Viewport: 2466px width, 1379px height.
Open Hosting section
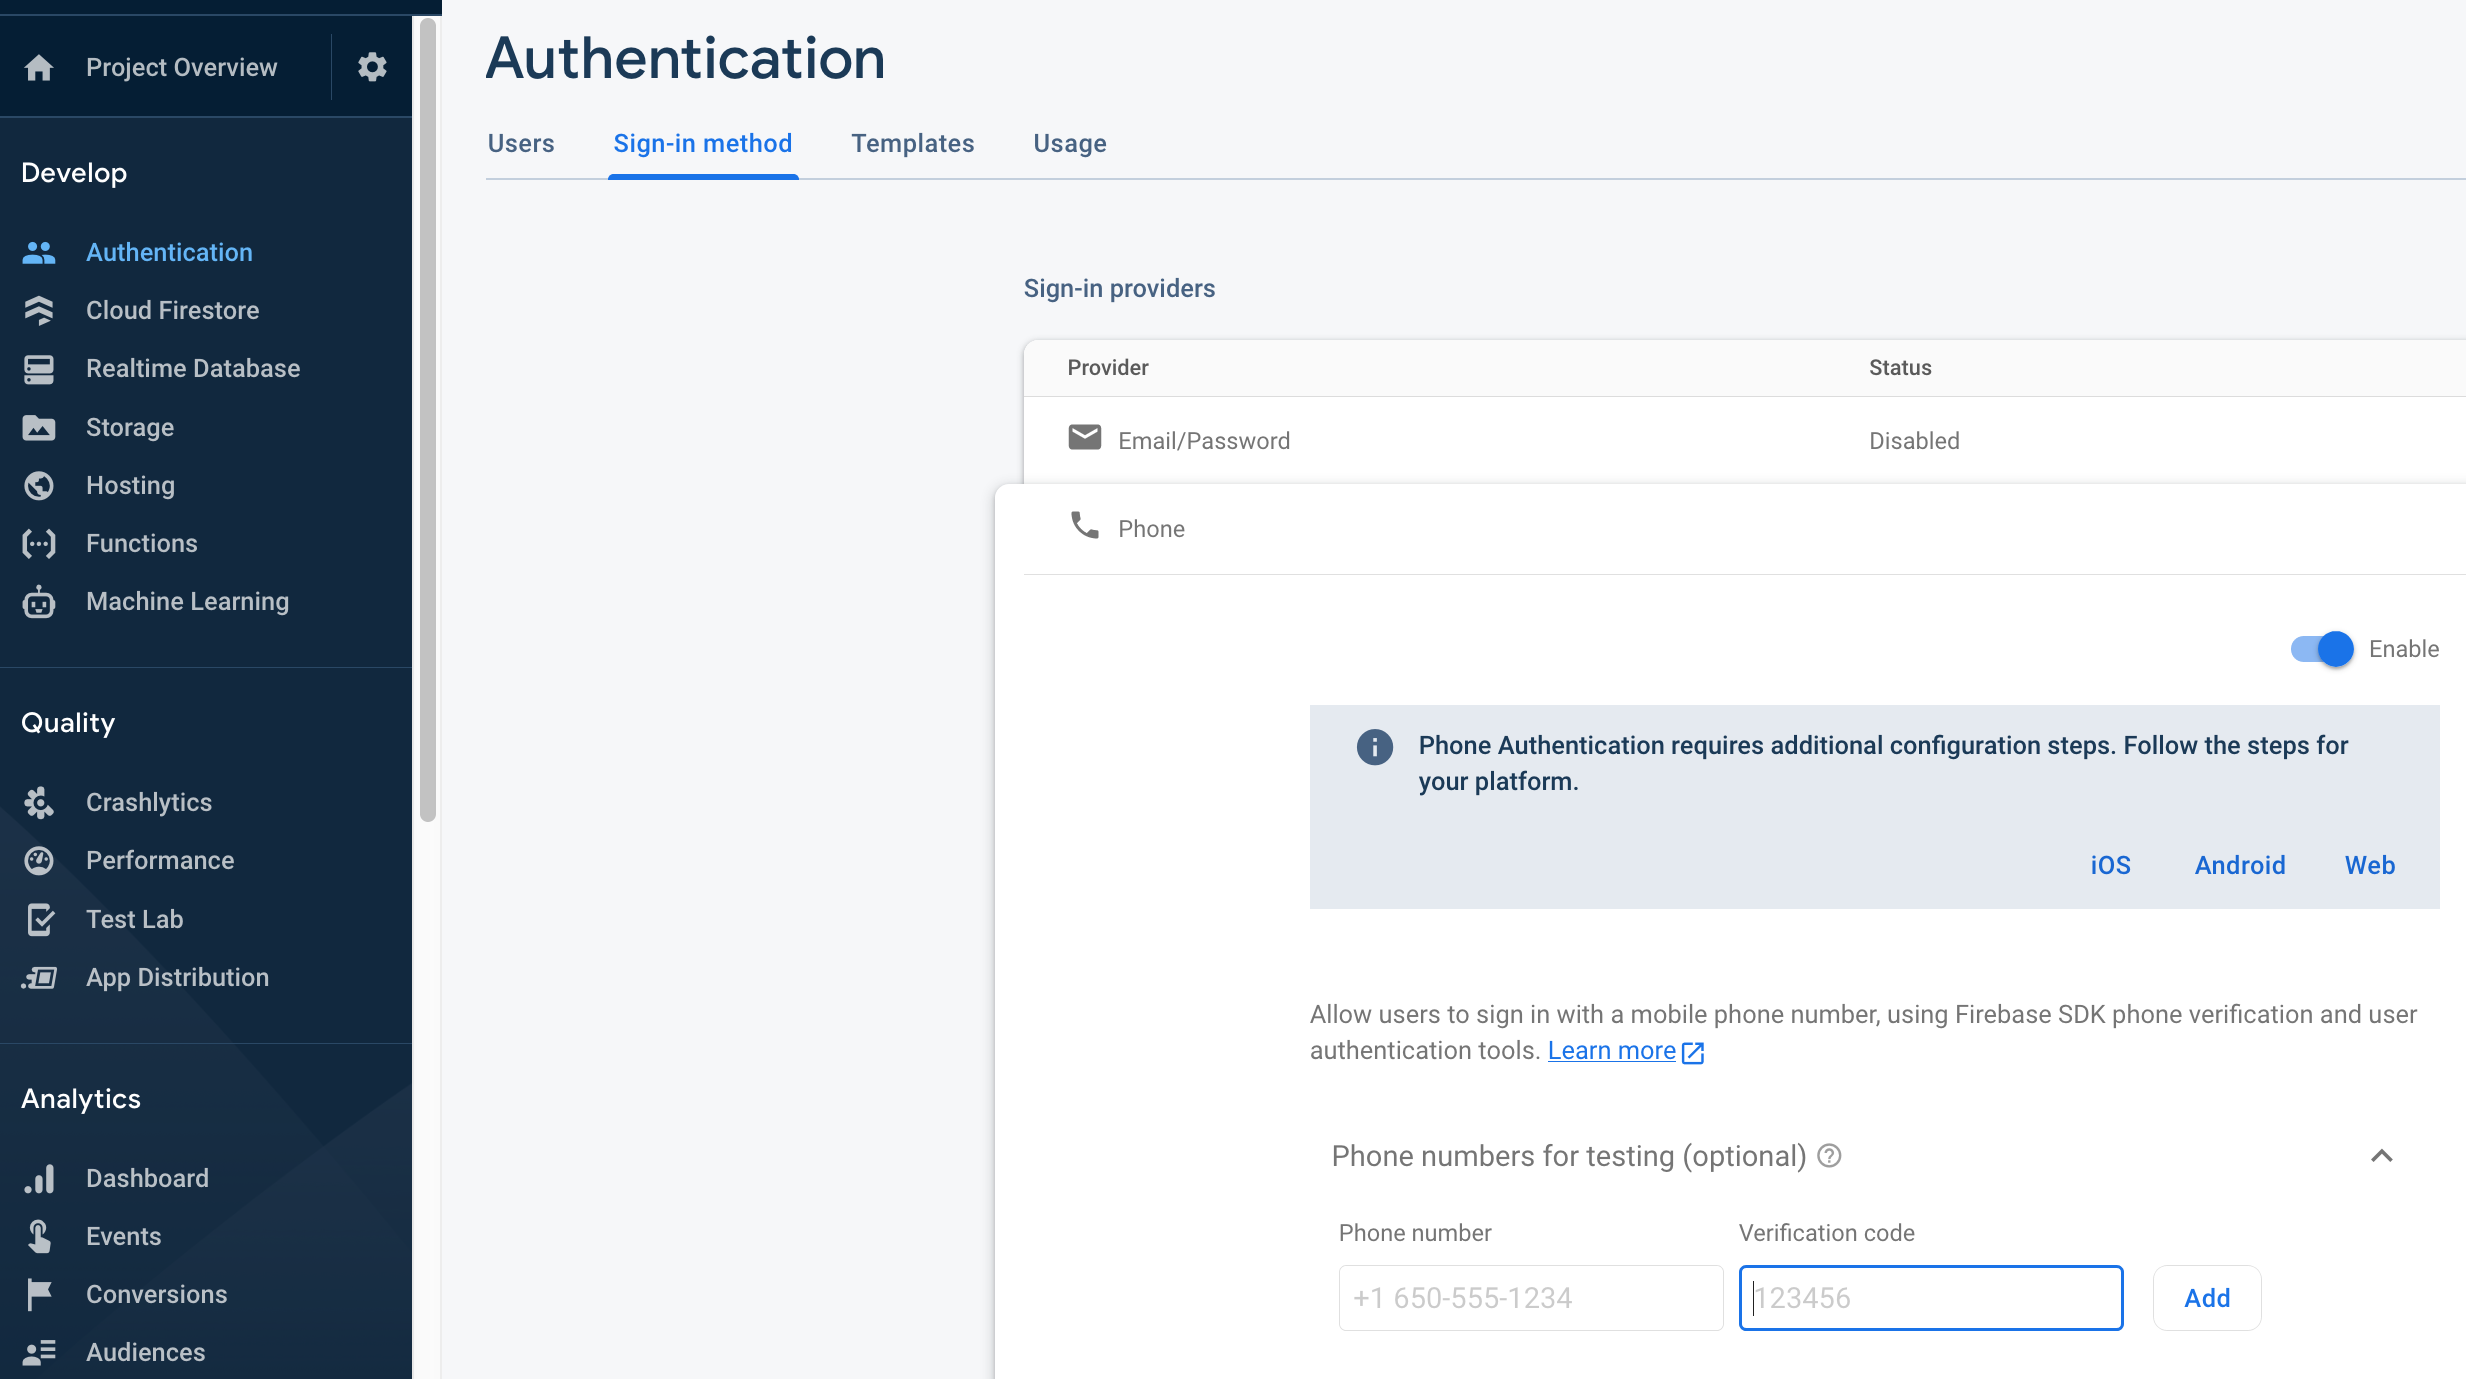point(130,486)
